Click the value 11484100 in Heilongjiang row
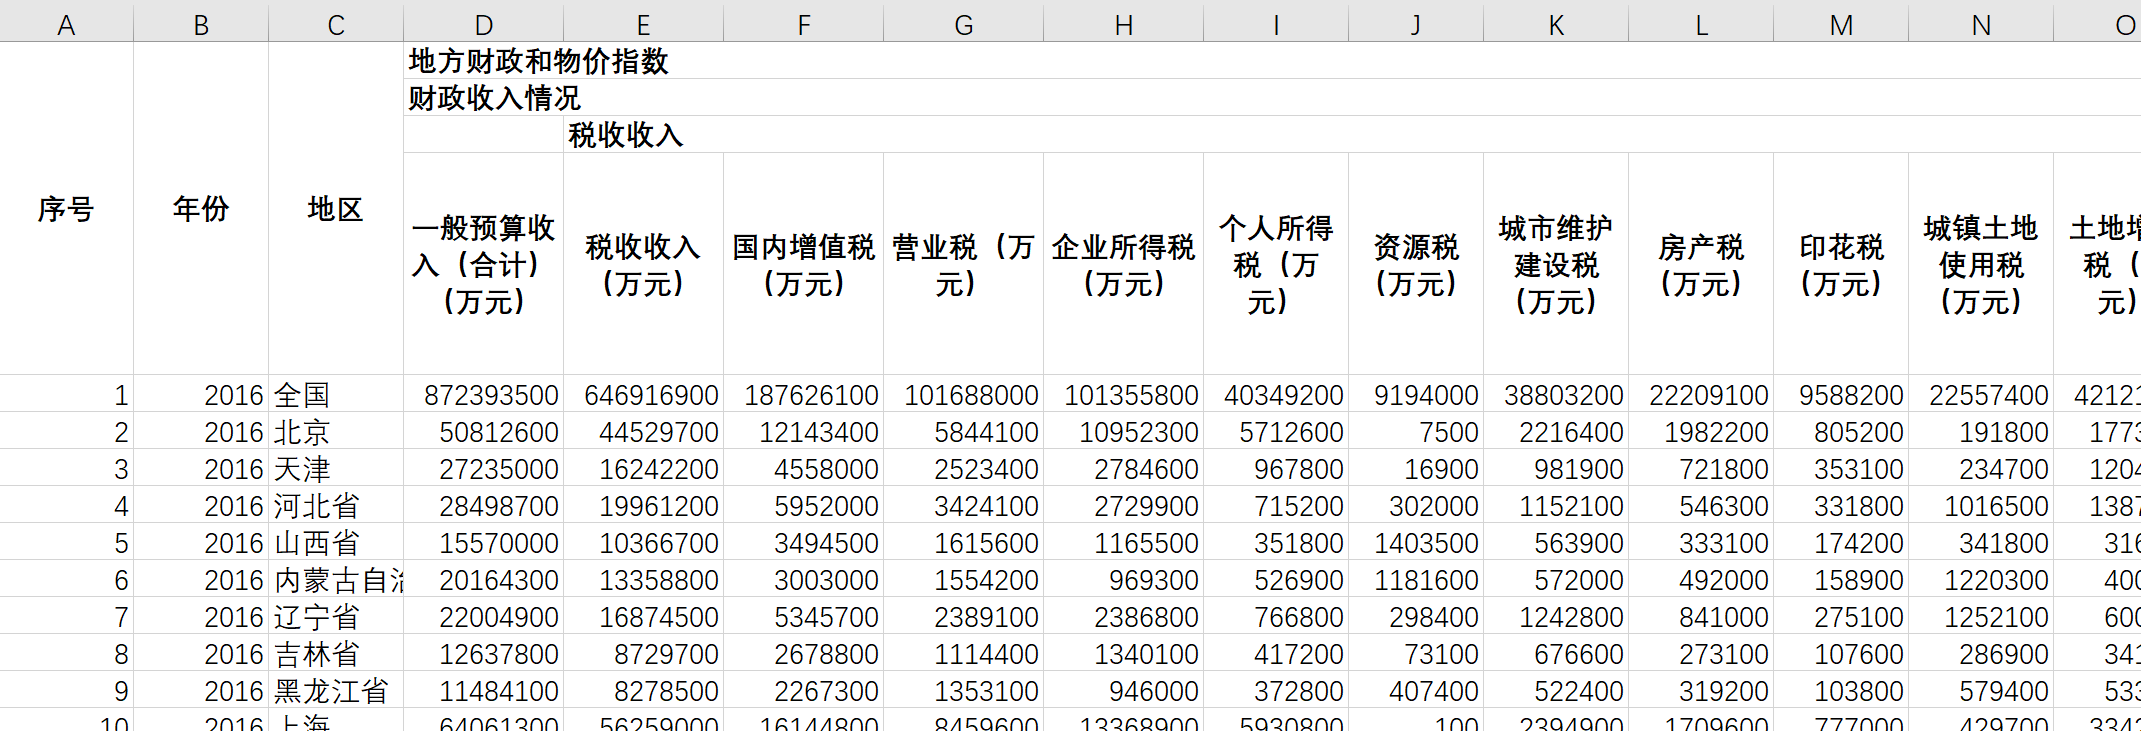Screen dimensions: 2141x731 (499, 692)
